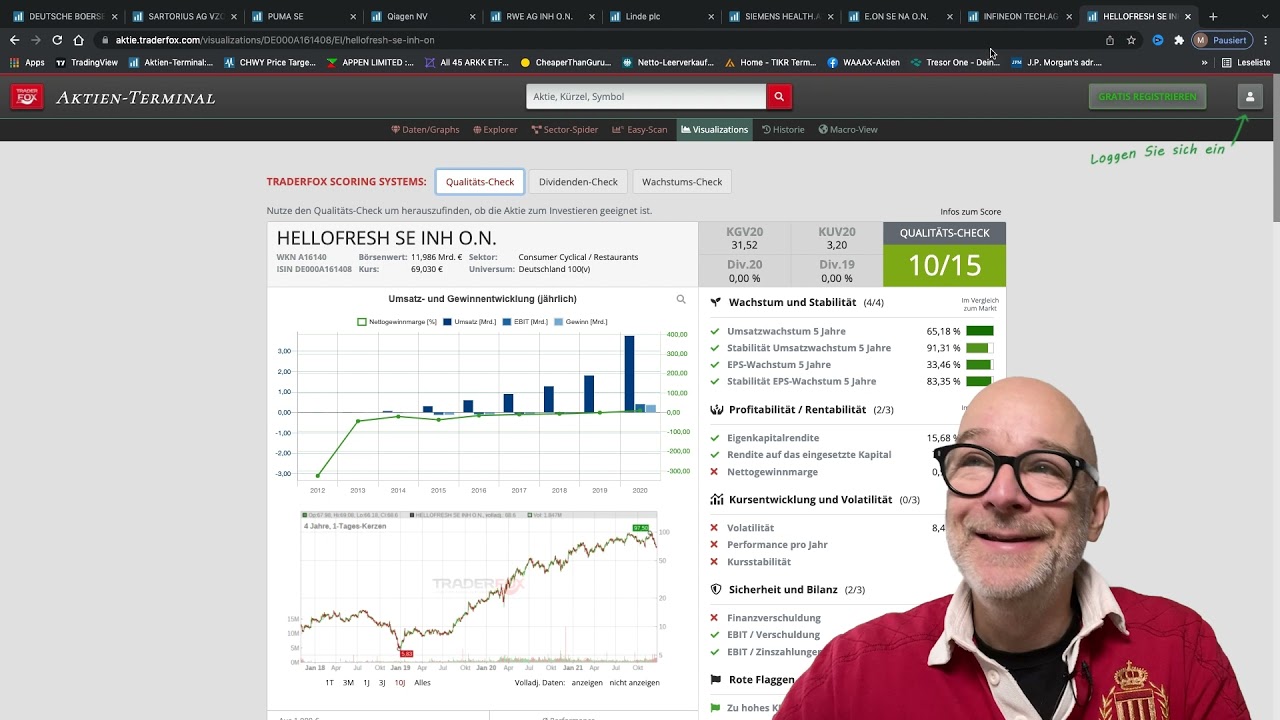The image size is (1280, 720).
Task: Close the HELLOFRESH SE browser tab
Action: tap(1188, 16)
